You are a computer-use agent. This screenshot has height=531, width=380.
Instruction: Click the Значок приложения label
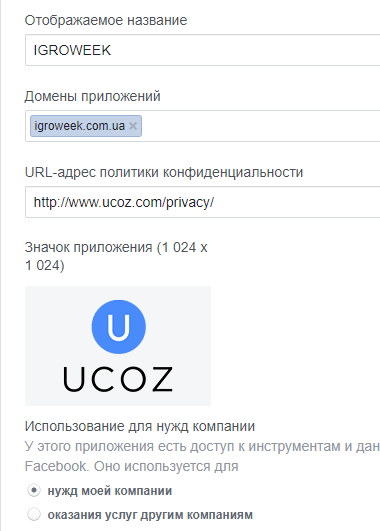(116, 256)
